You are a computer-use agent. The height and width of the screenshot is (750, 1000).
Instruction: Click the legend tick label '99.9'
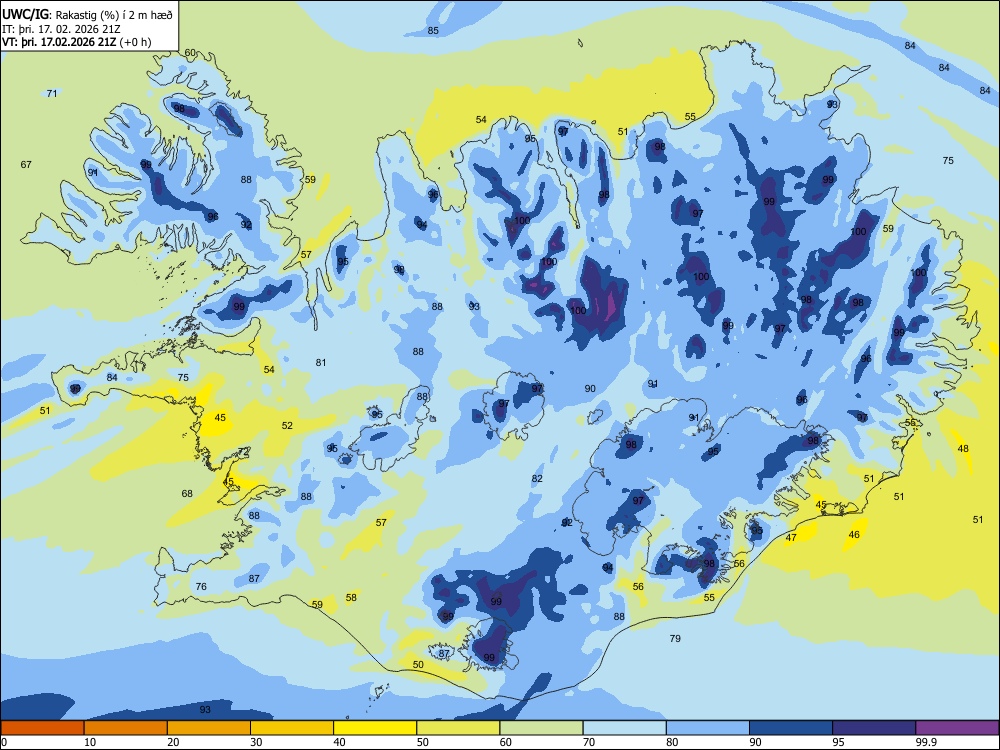point(926,742)
